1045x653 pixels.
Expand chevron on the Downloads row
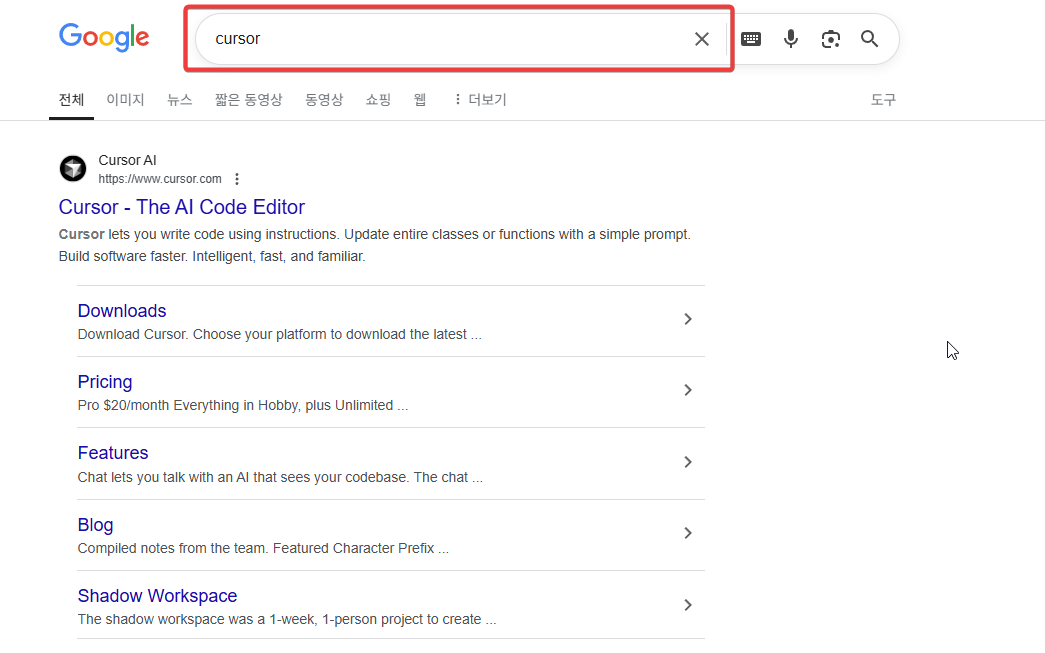point(688,319)
